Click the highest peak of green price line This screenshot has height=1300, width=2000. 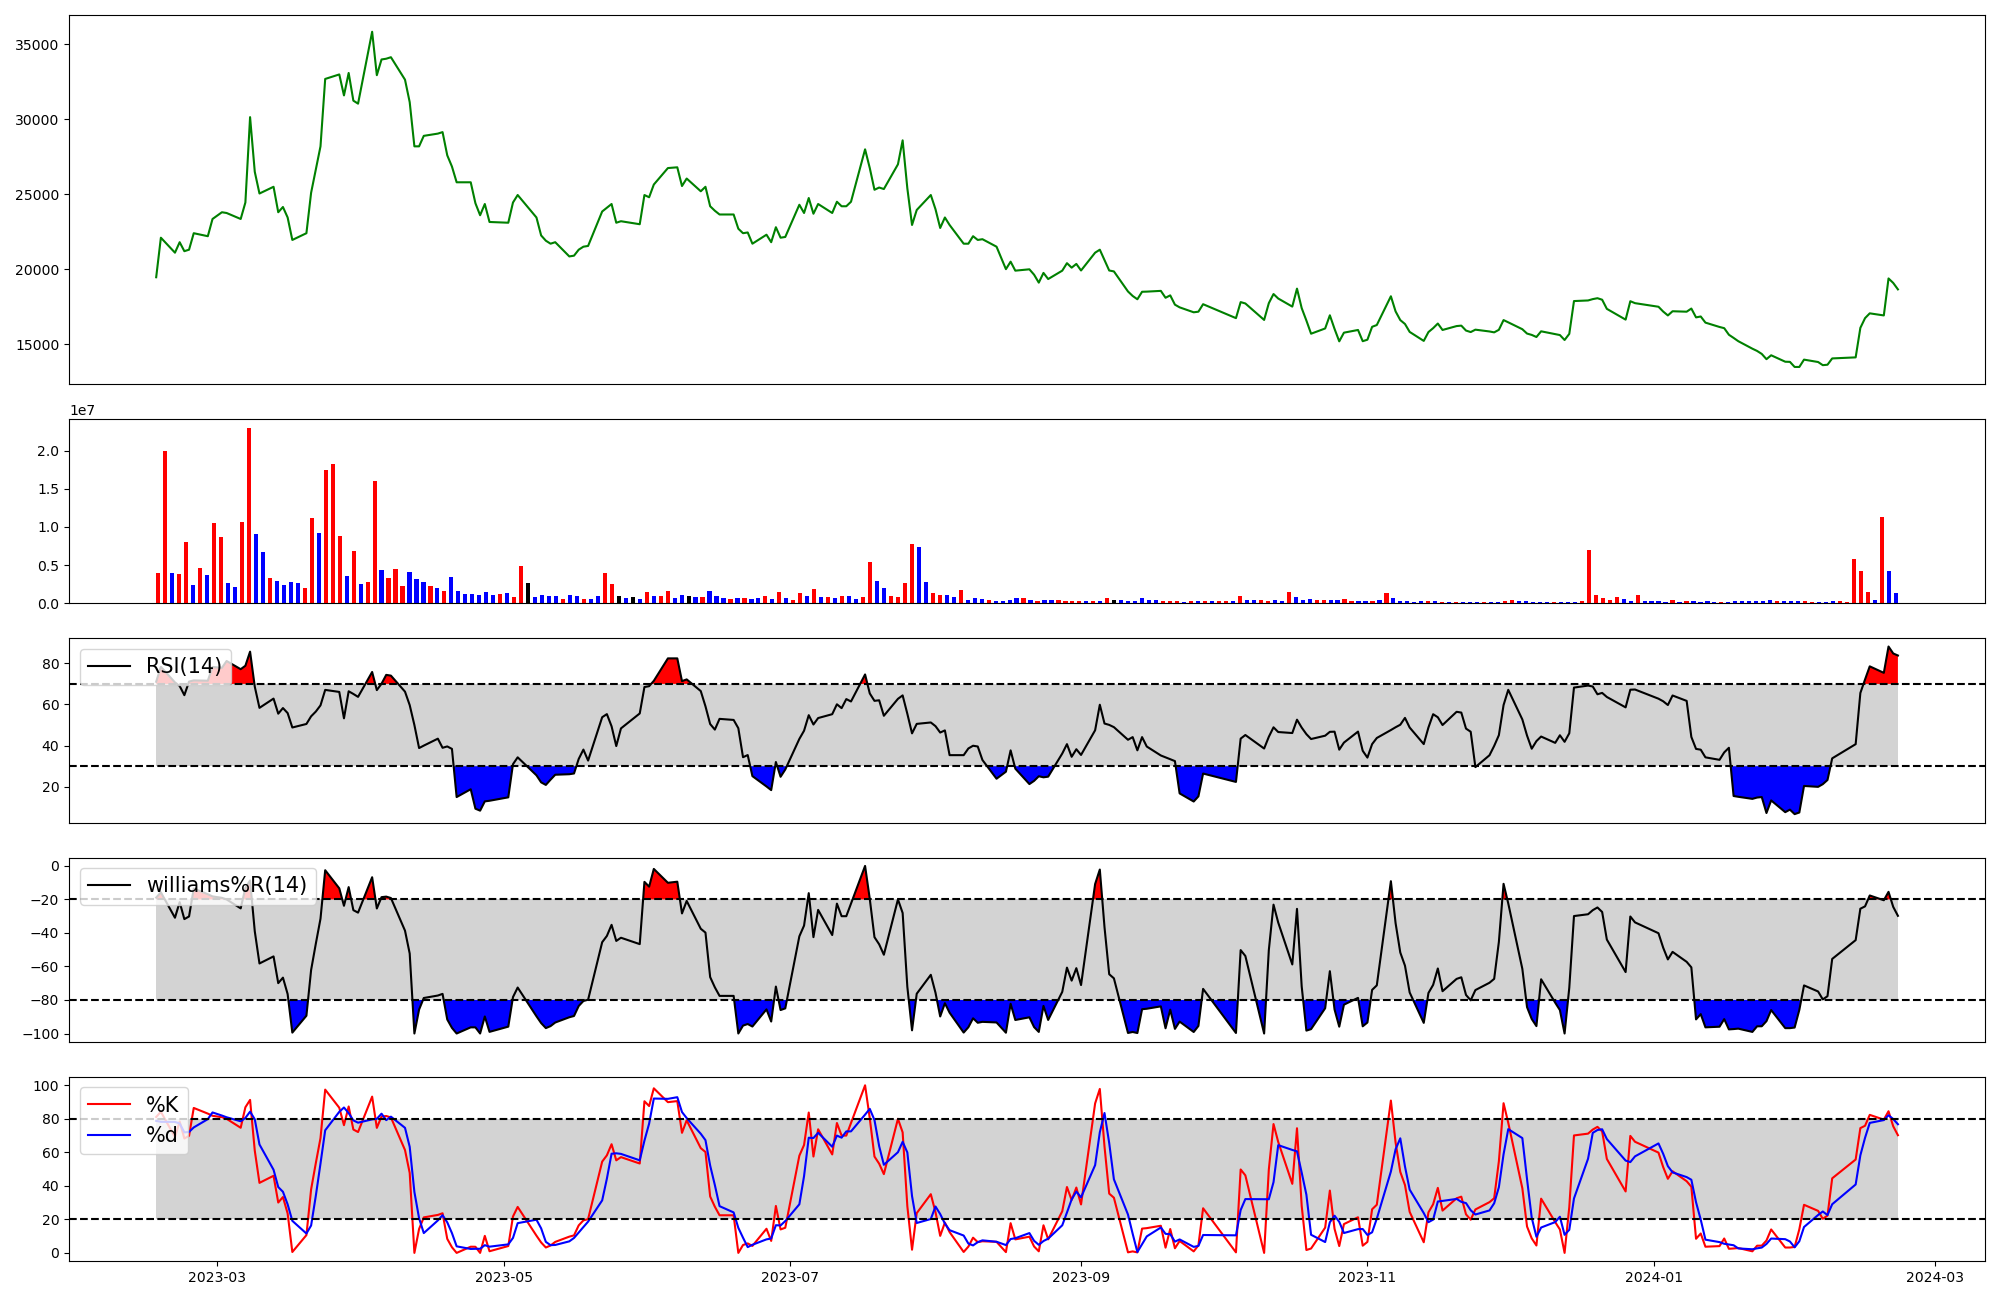[x=372, y=32]
